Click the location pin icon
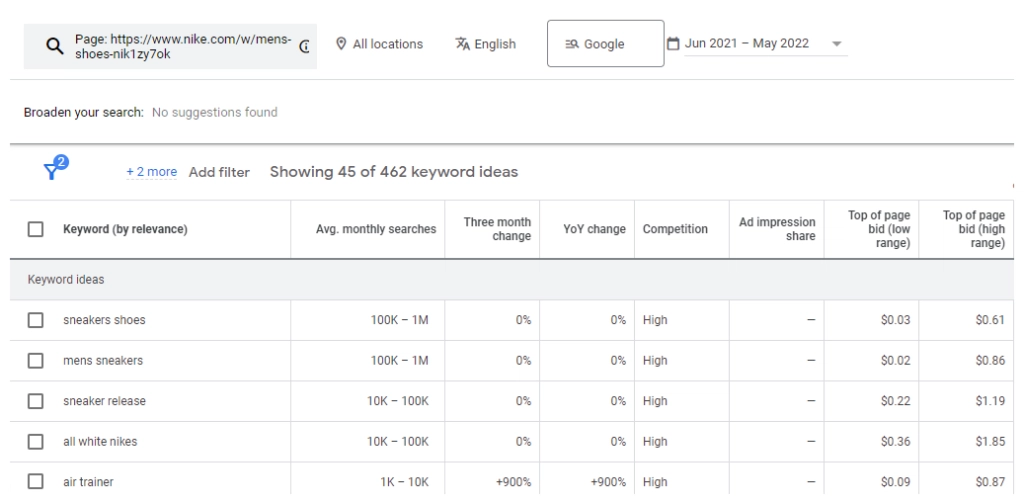The image size is (1024, 504). click(x=340, y=44)
